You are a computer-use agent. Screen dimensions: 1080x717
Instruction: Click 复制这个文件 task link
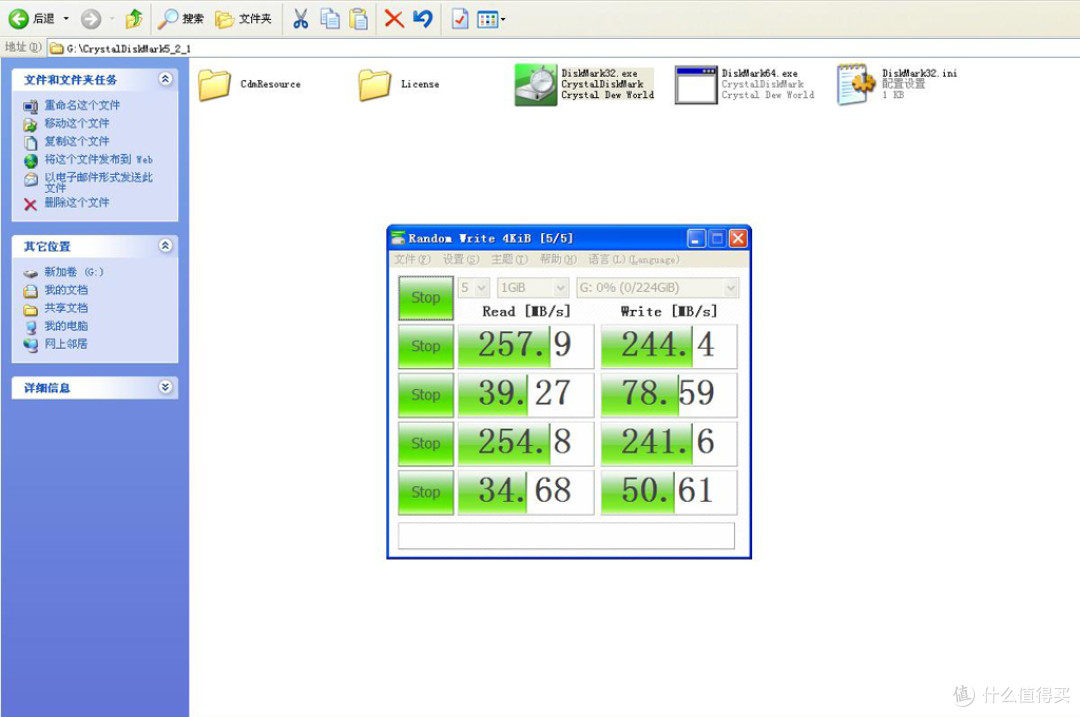coord(76,141)
